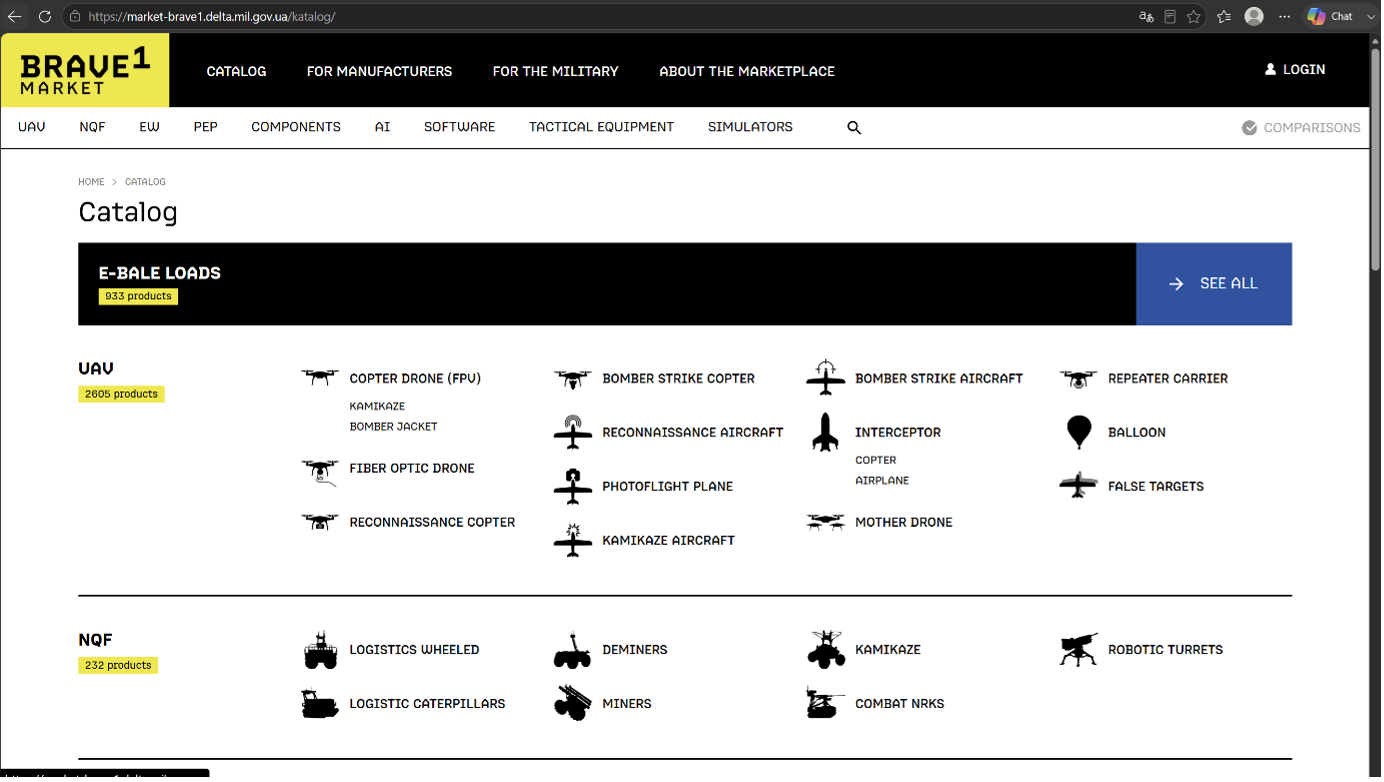Click the Miners vehicle icon
The height and width of the screenshot is (782, 1384).
pos(573,703)
